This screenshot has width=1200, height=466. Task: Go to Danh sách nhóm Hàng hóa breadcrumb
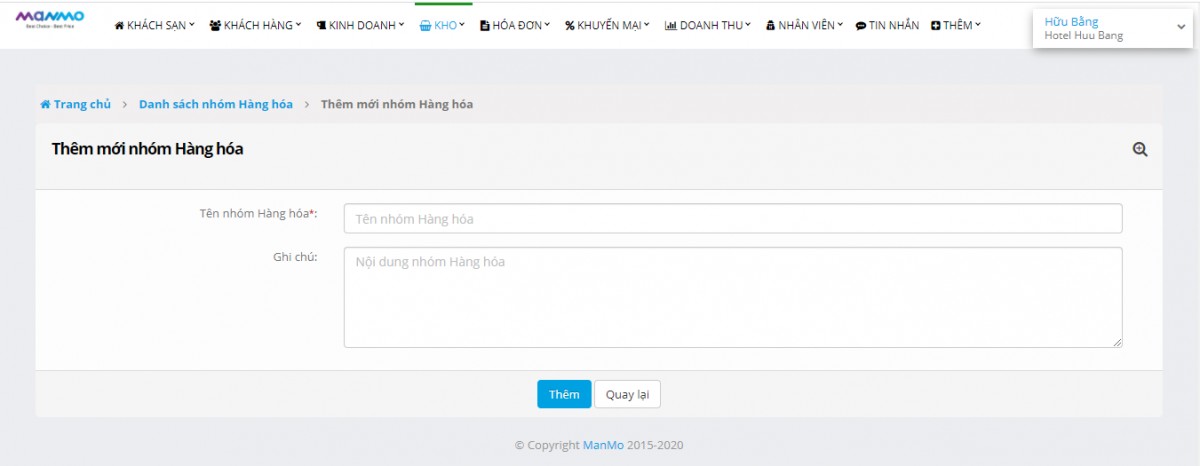pos(216,105)
